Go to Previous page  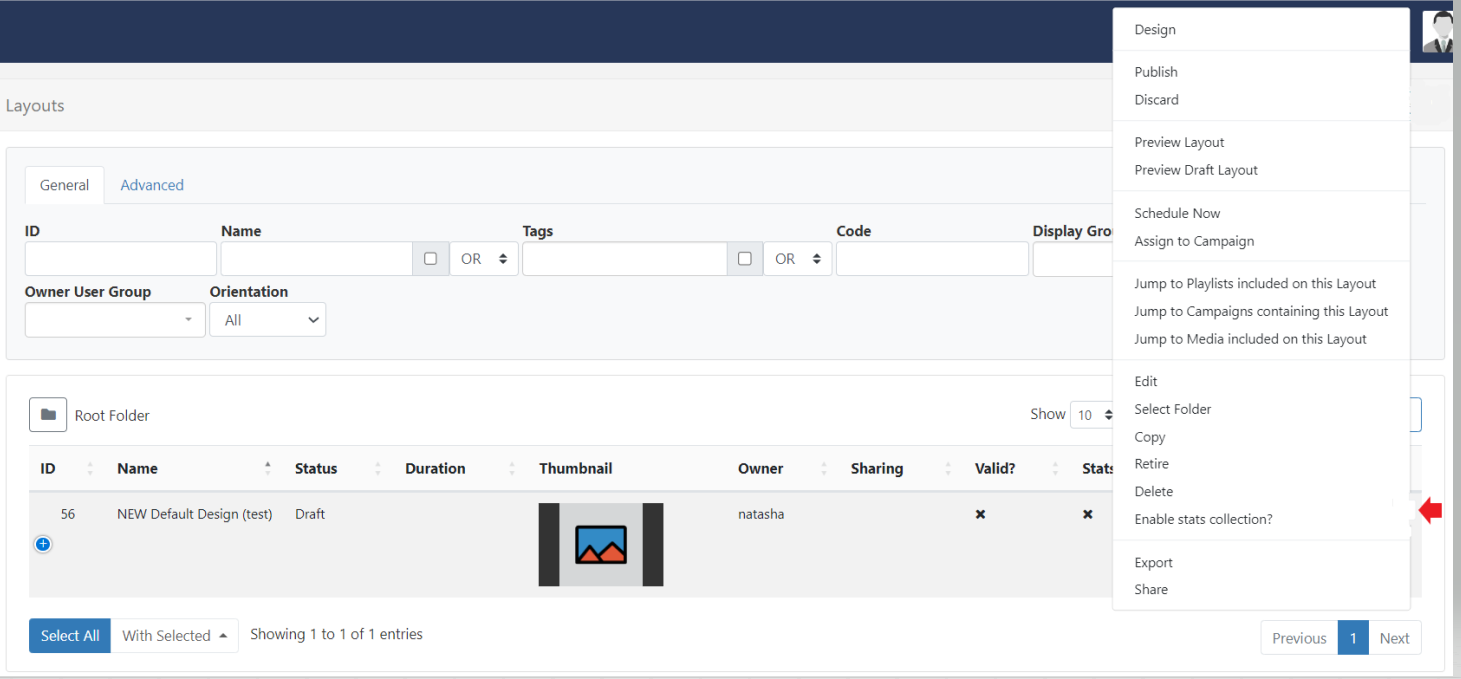pos(1299,638)
